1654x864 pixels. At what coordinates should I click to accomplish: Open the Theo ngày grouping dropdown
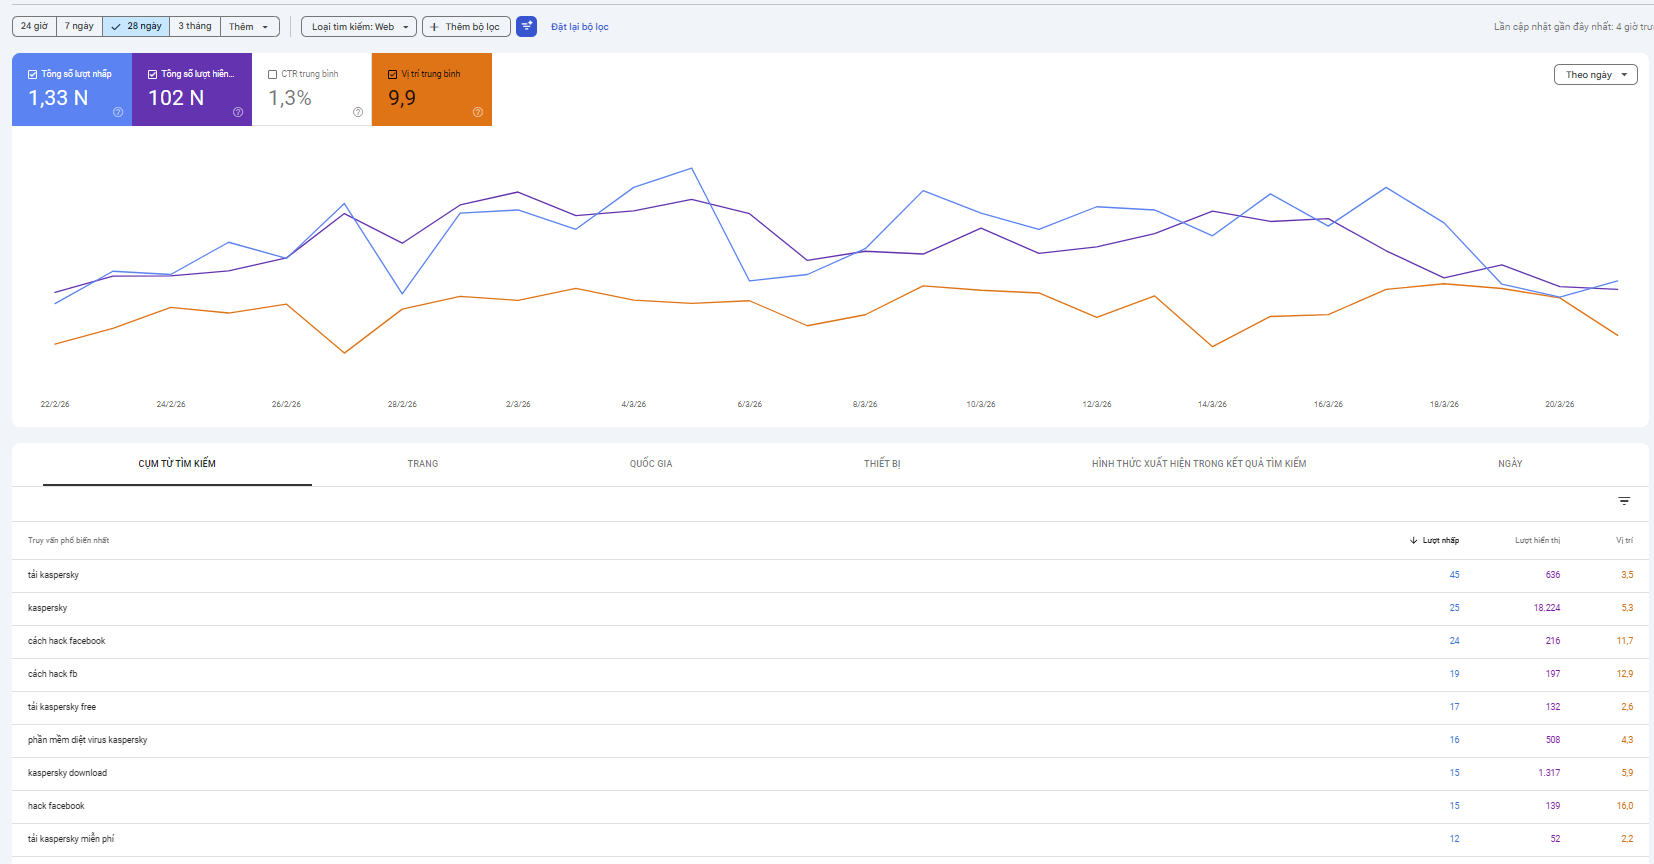click(1595, 75)
